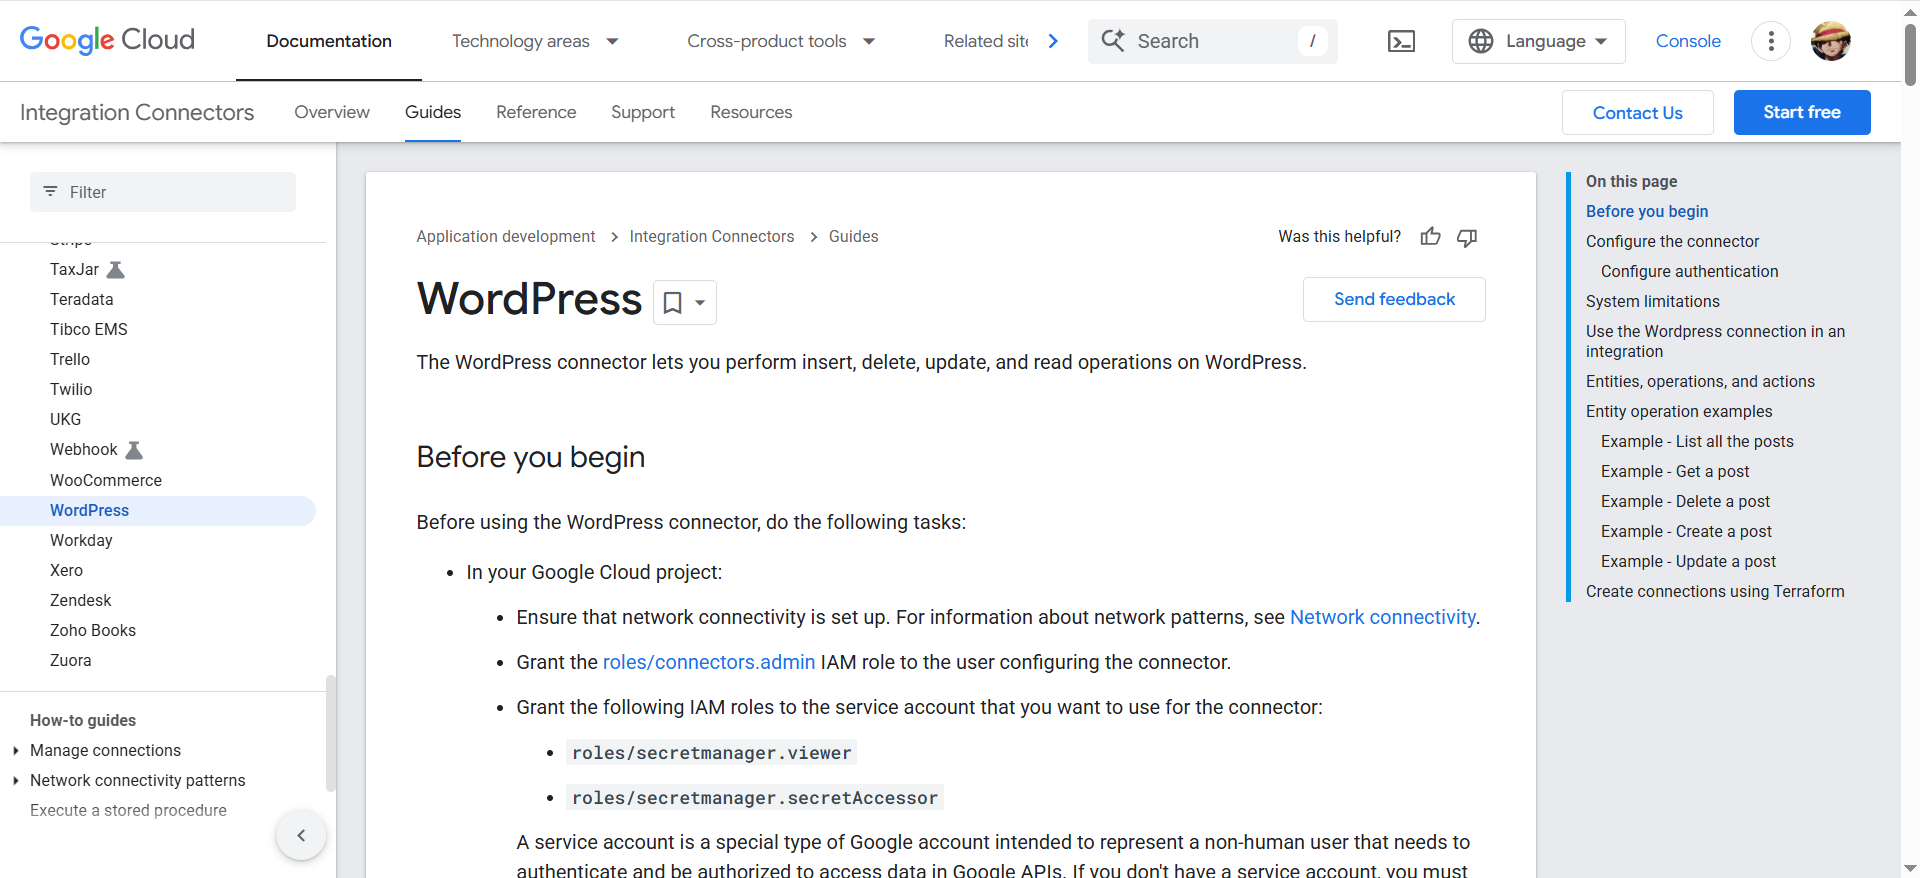The height and width of the screenshot is (878, 1920).
Task: Switch to the Guides tab
Action: coord(433,112)
